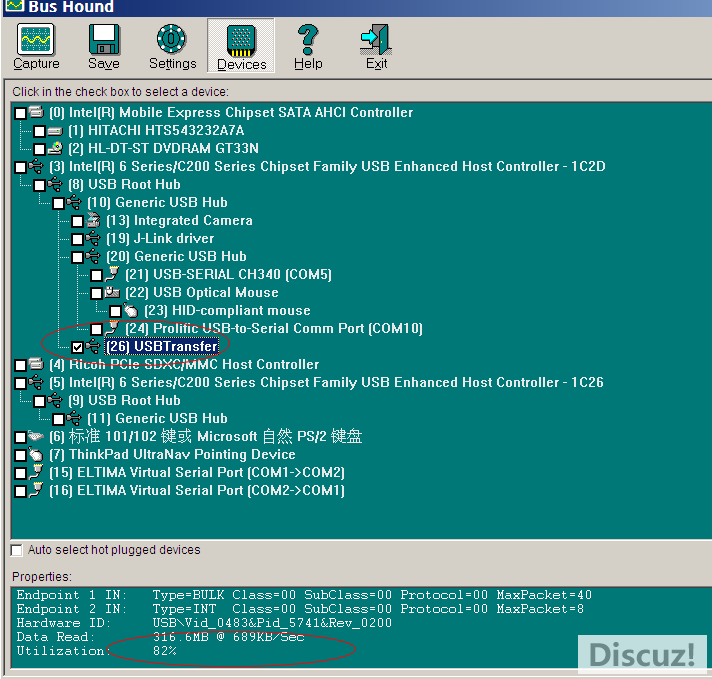
Task: Click USB icon next to [9] USB Root Hub
Action: click(55, 401)
